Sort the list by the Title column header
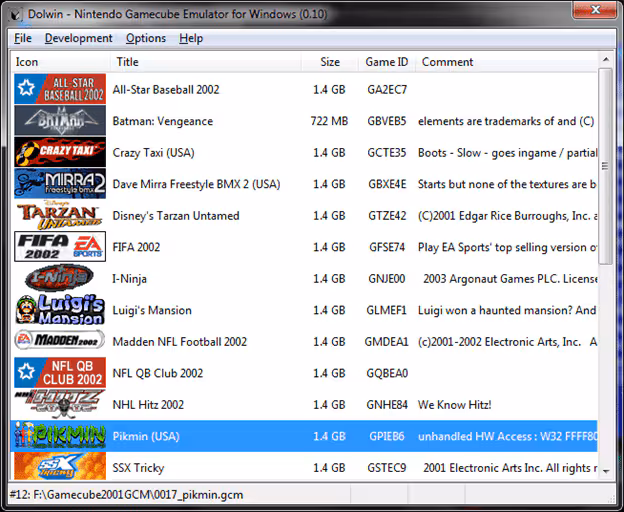Viewport: 624px width, 512px height. 205,62
